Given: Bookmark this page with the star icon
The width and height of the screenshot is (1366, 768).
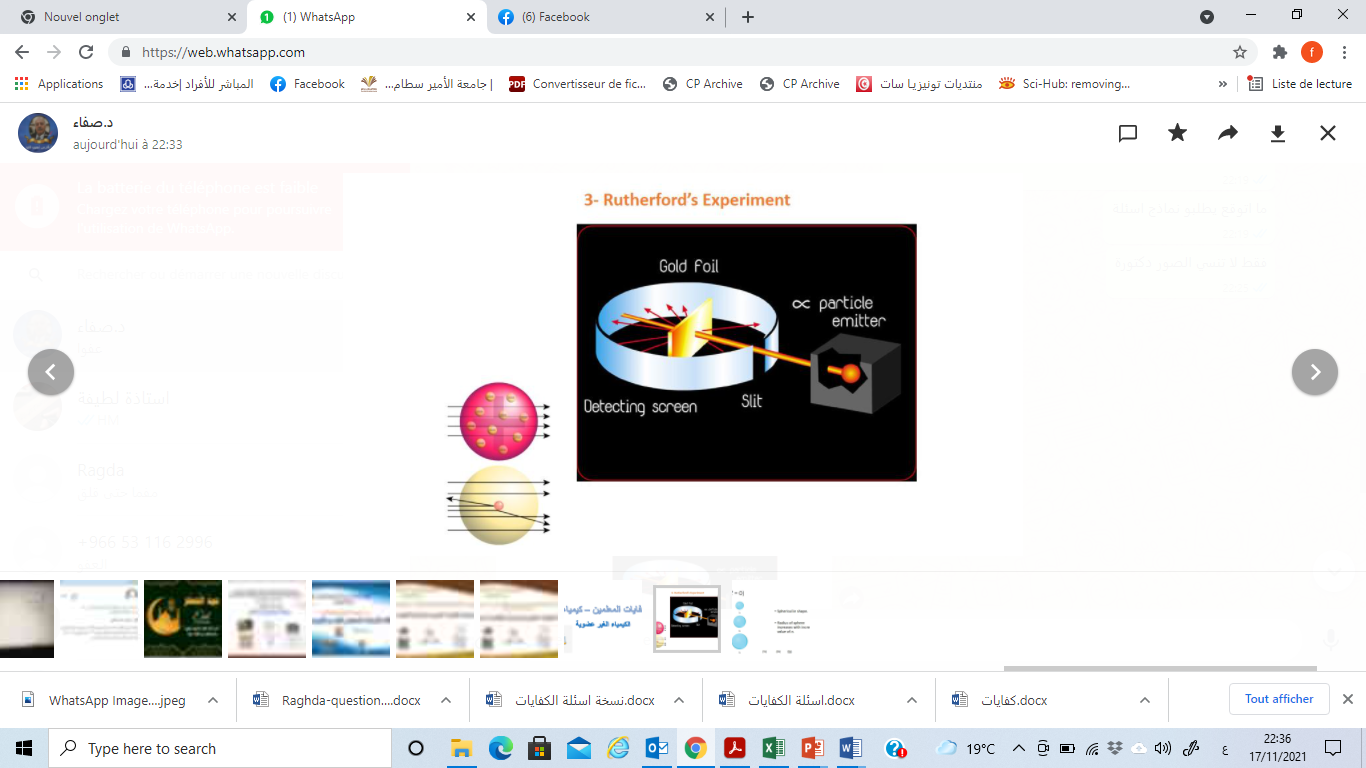Looking at the screenshot, I should point(1240,52).
